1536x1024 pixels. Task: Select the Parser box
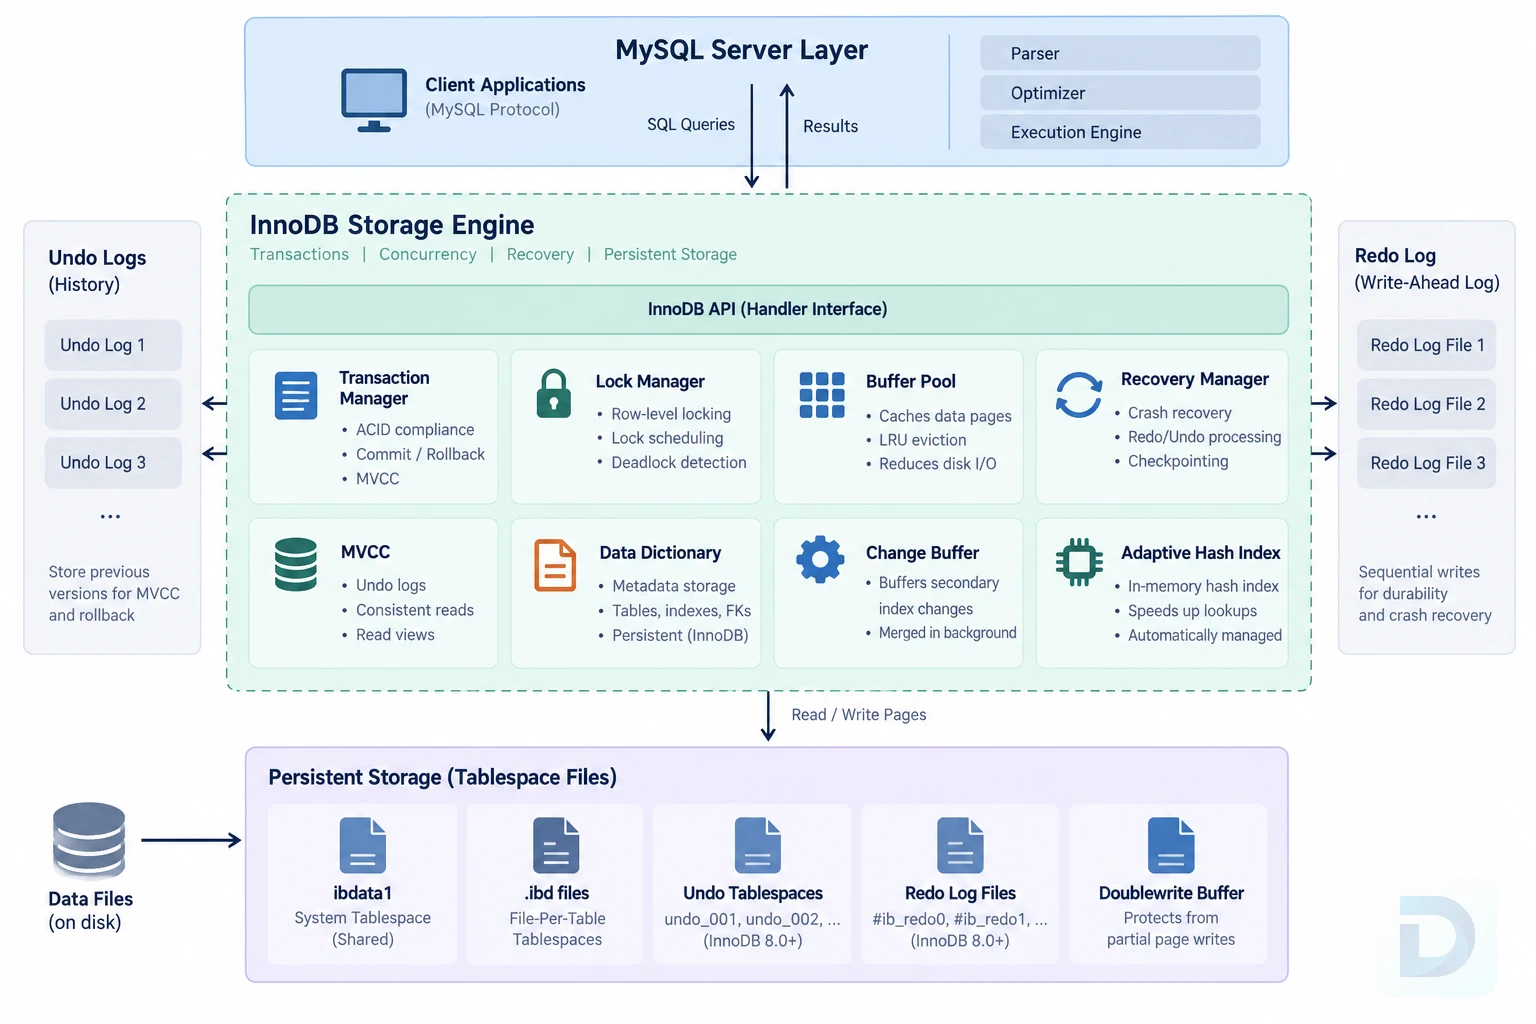(1120, 53)
